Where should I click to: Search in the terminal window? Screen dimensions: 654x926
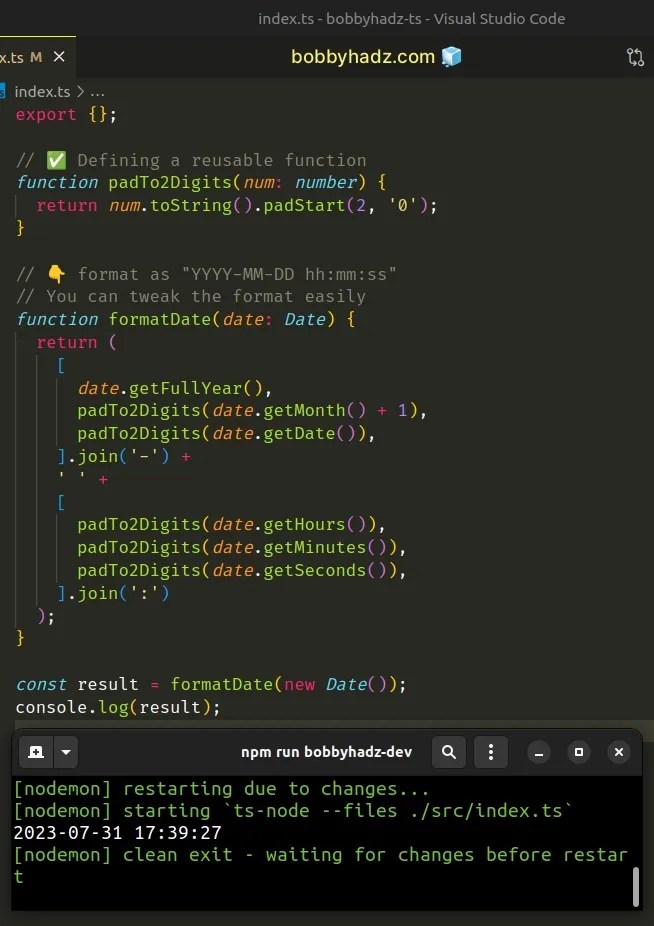tap(449, 752)
